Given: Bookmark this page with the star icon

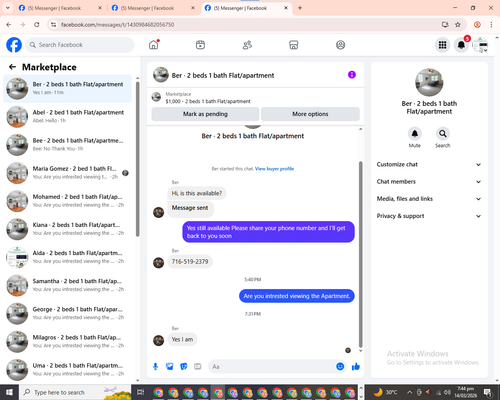Looking at the screenshot, I should [458, 25].
